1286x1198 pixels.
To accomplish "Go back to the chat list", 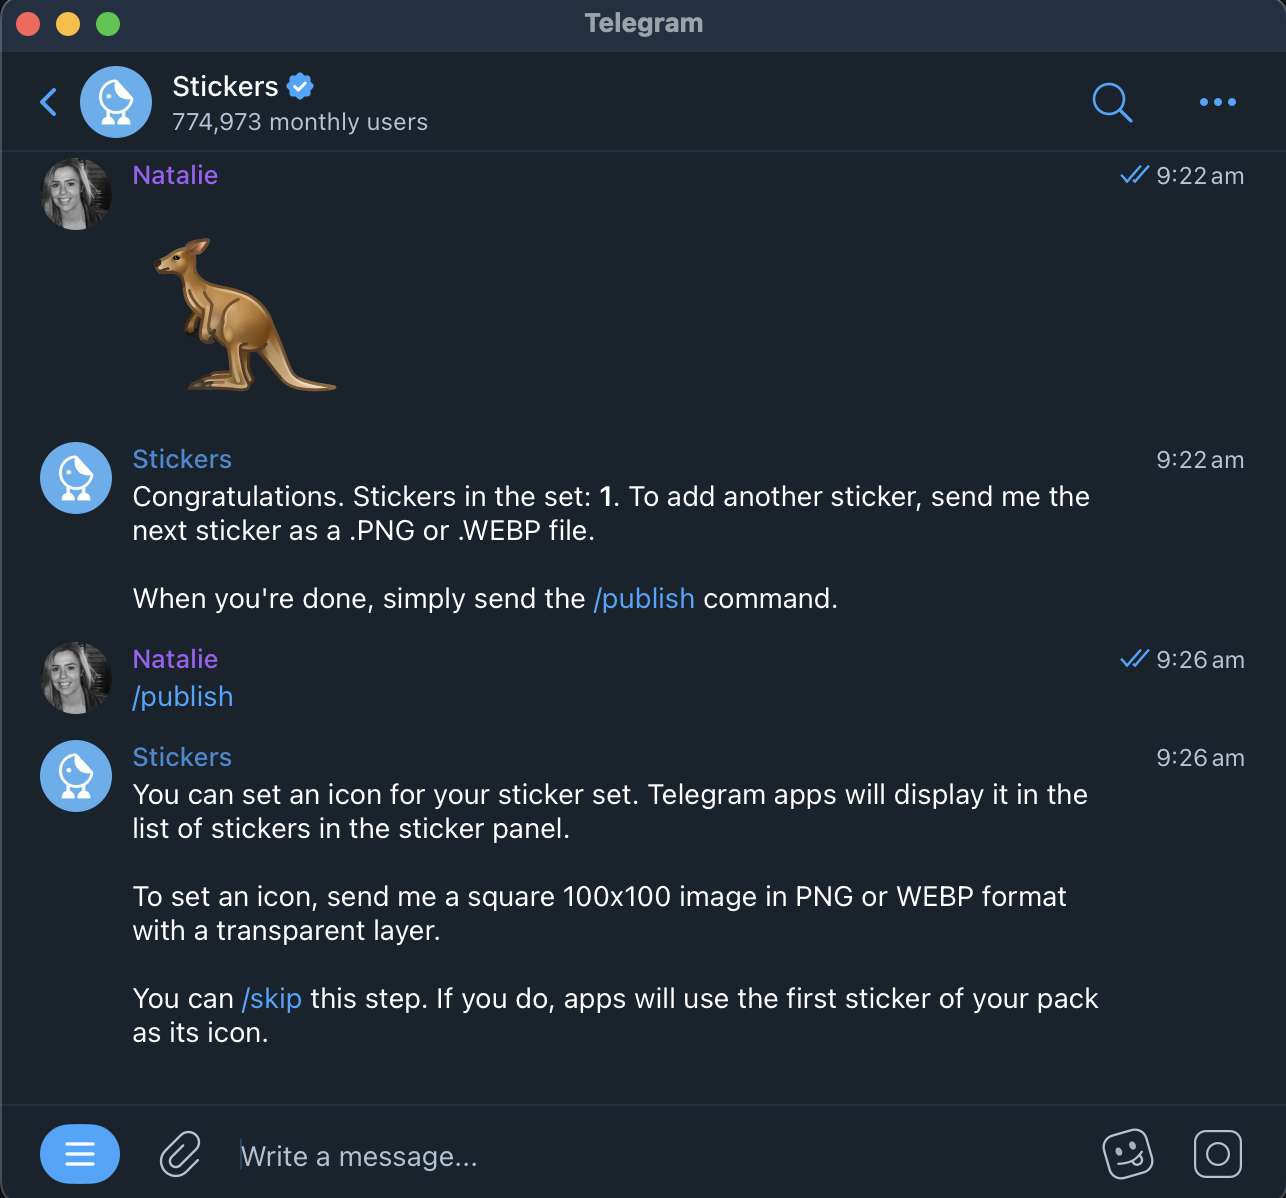I will click(x=48, y=102).
